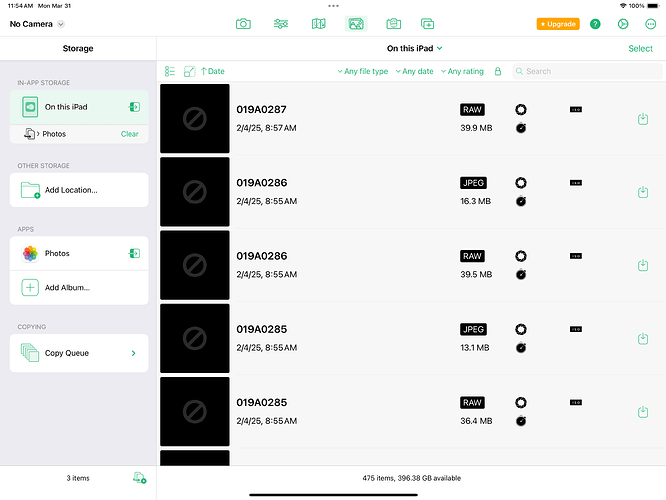
Task: Tap the multitasking three dots at top
Action: pos(333,6)
